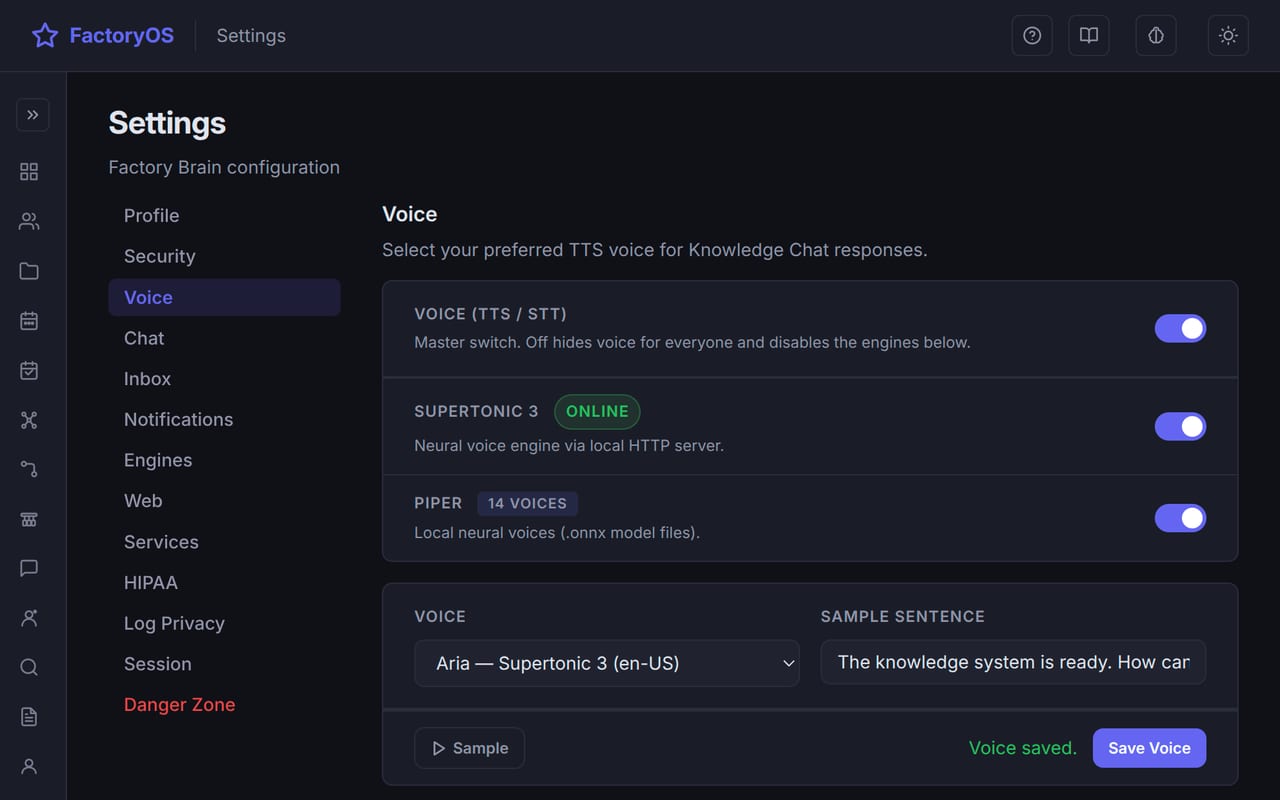Switch theme with the sun icon

pos(1228,36)
